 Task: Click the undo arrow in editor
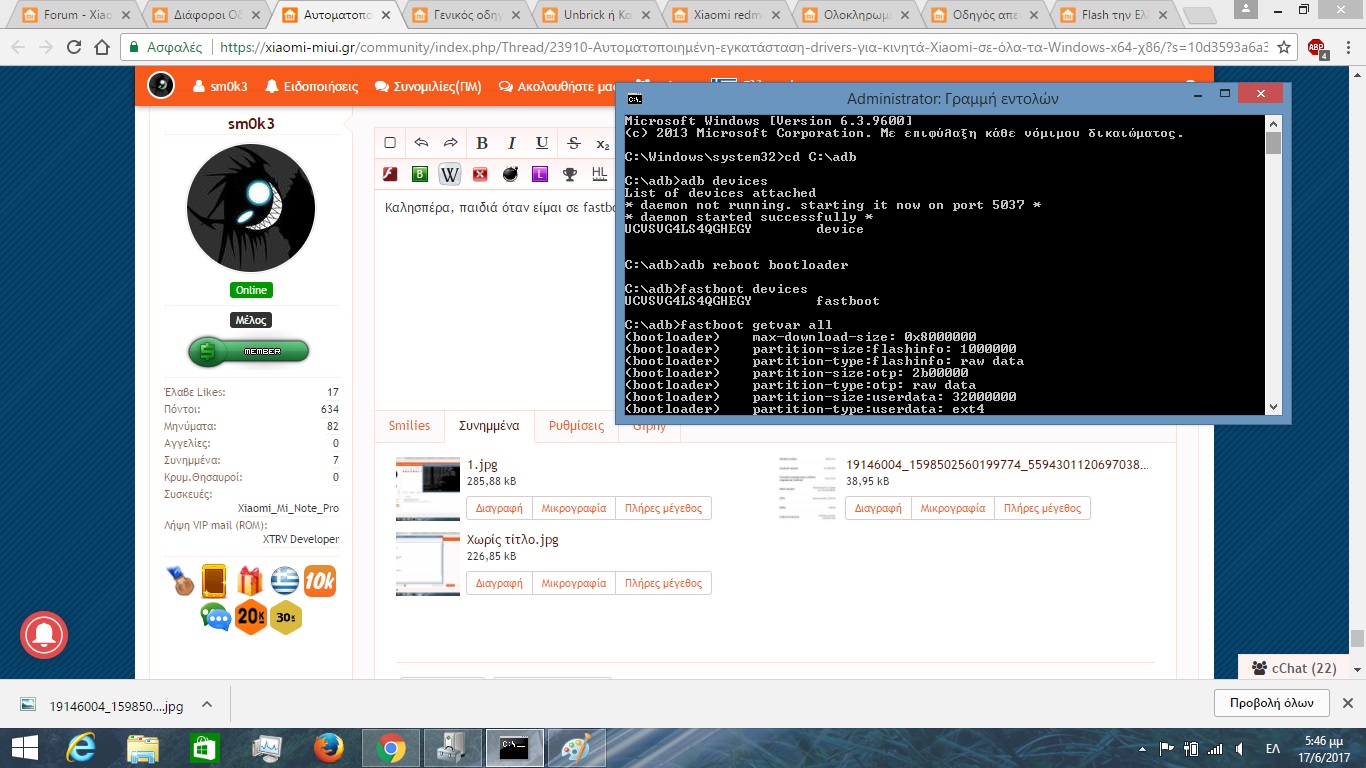click(421, 143)
